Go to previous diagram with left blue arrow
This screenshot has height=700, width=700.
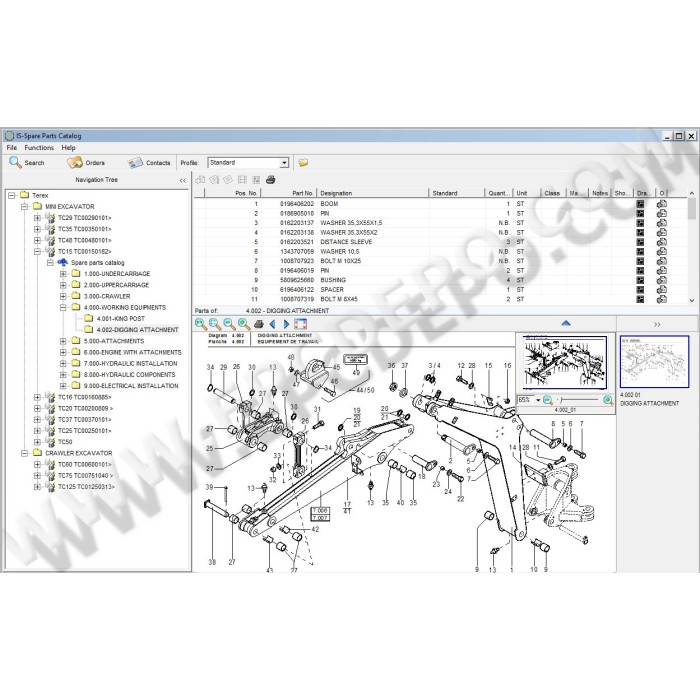click(x=272, y=324)
